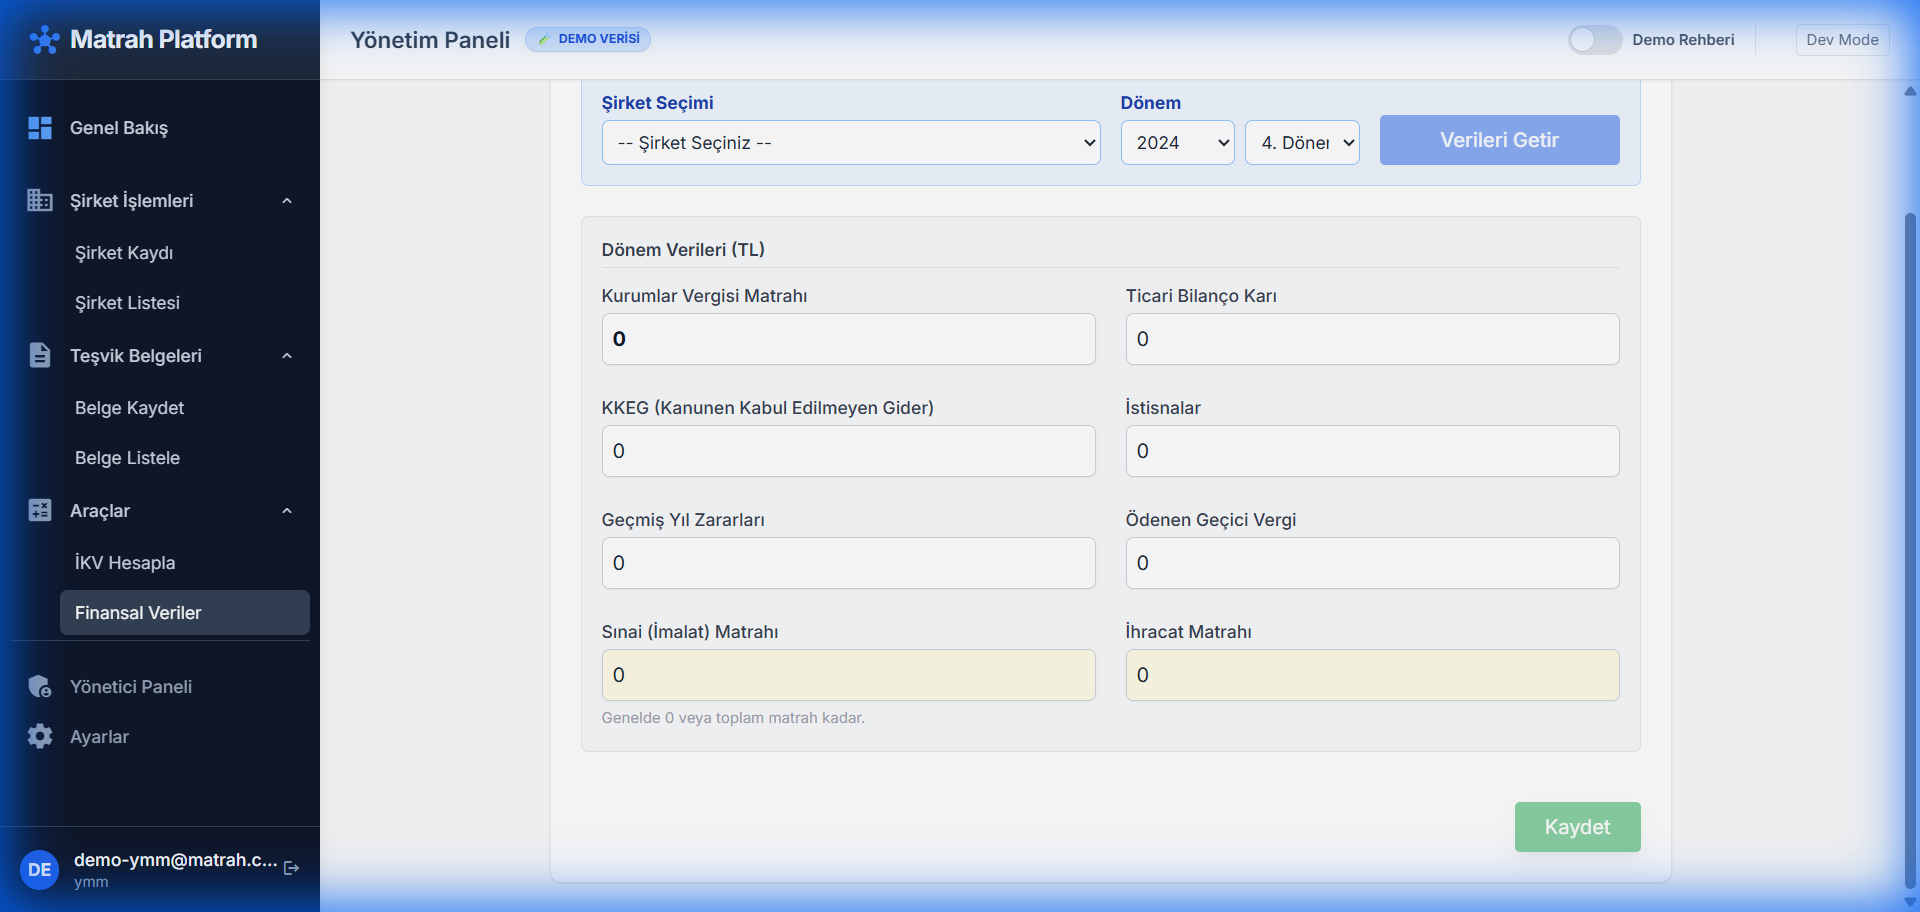
Task: Collapse the Teşvik Belgeleri section chevron
Action: (287, 356)
